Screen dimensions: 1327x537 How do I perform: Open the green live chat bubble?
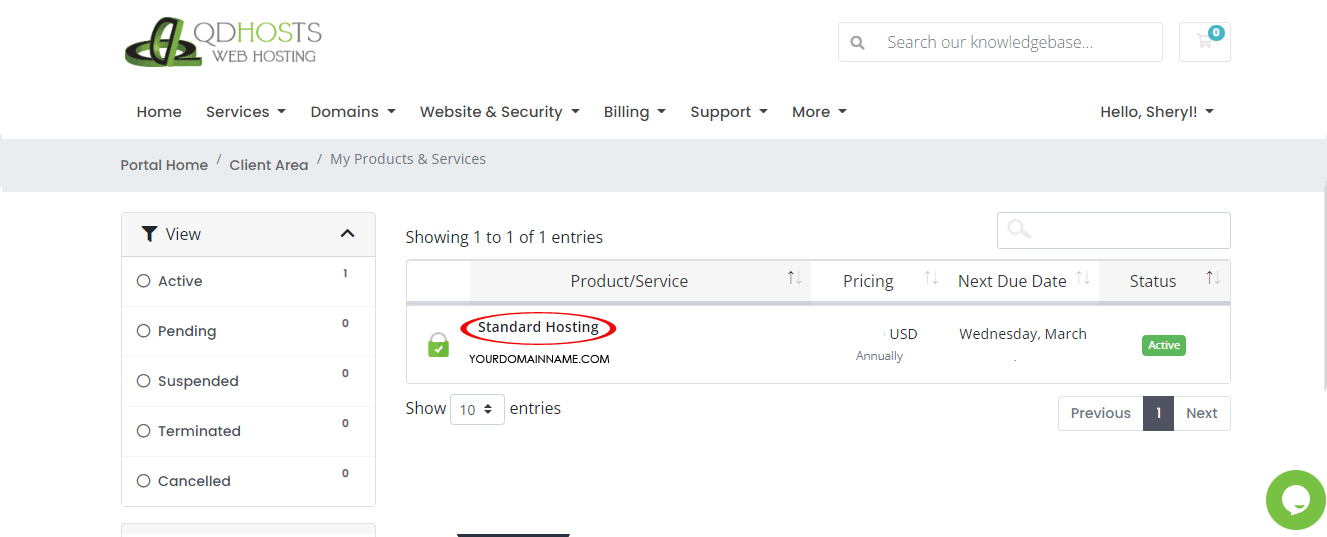[1295, 500]
